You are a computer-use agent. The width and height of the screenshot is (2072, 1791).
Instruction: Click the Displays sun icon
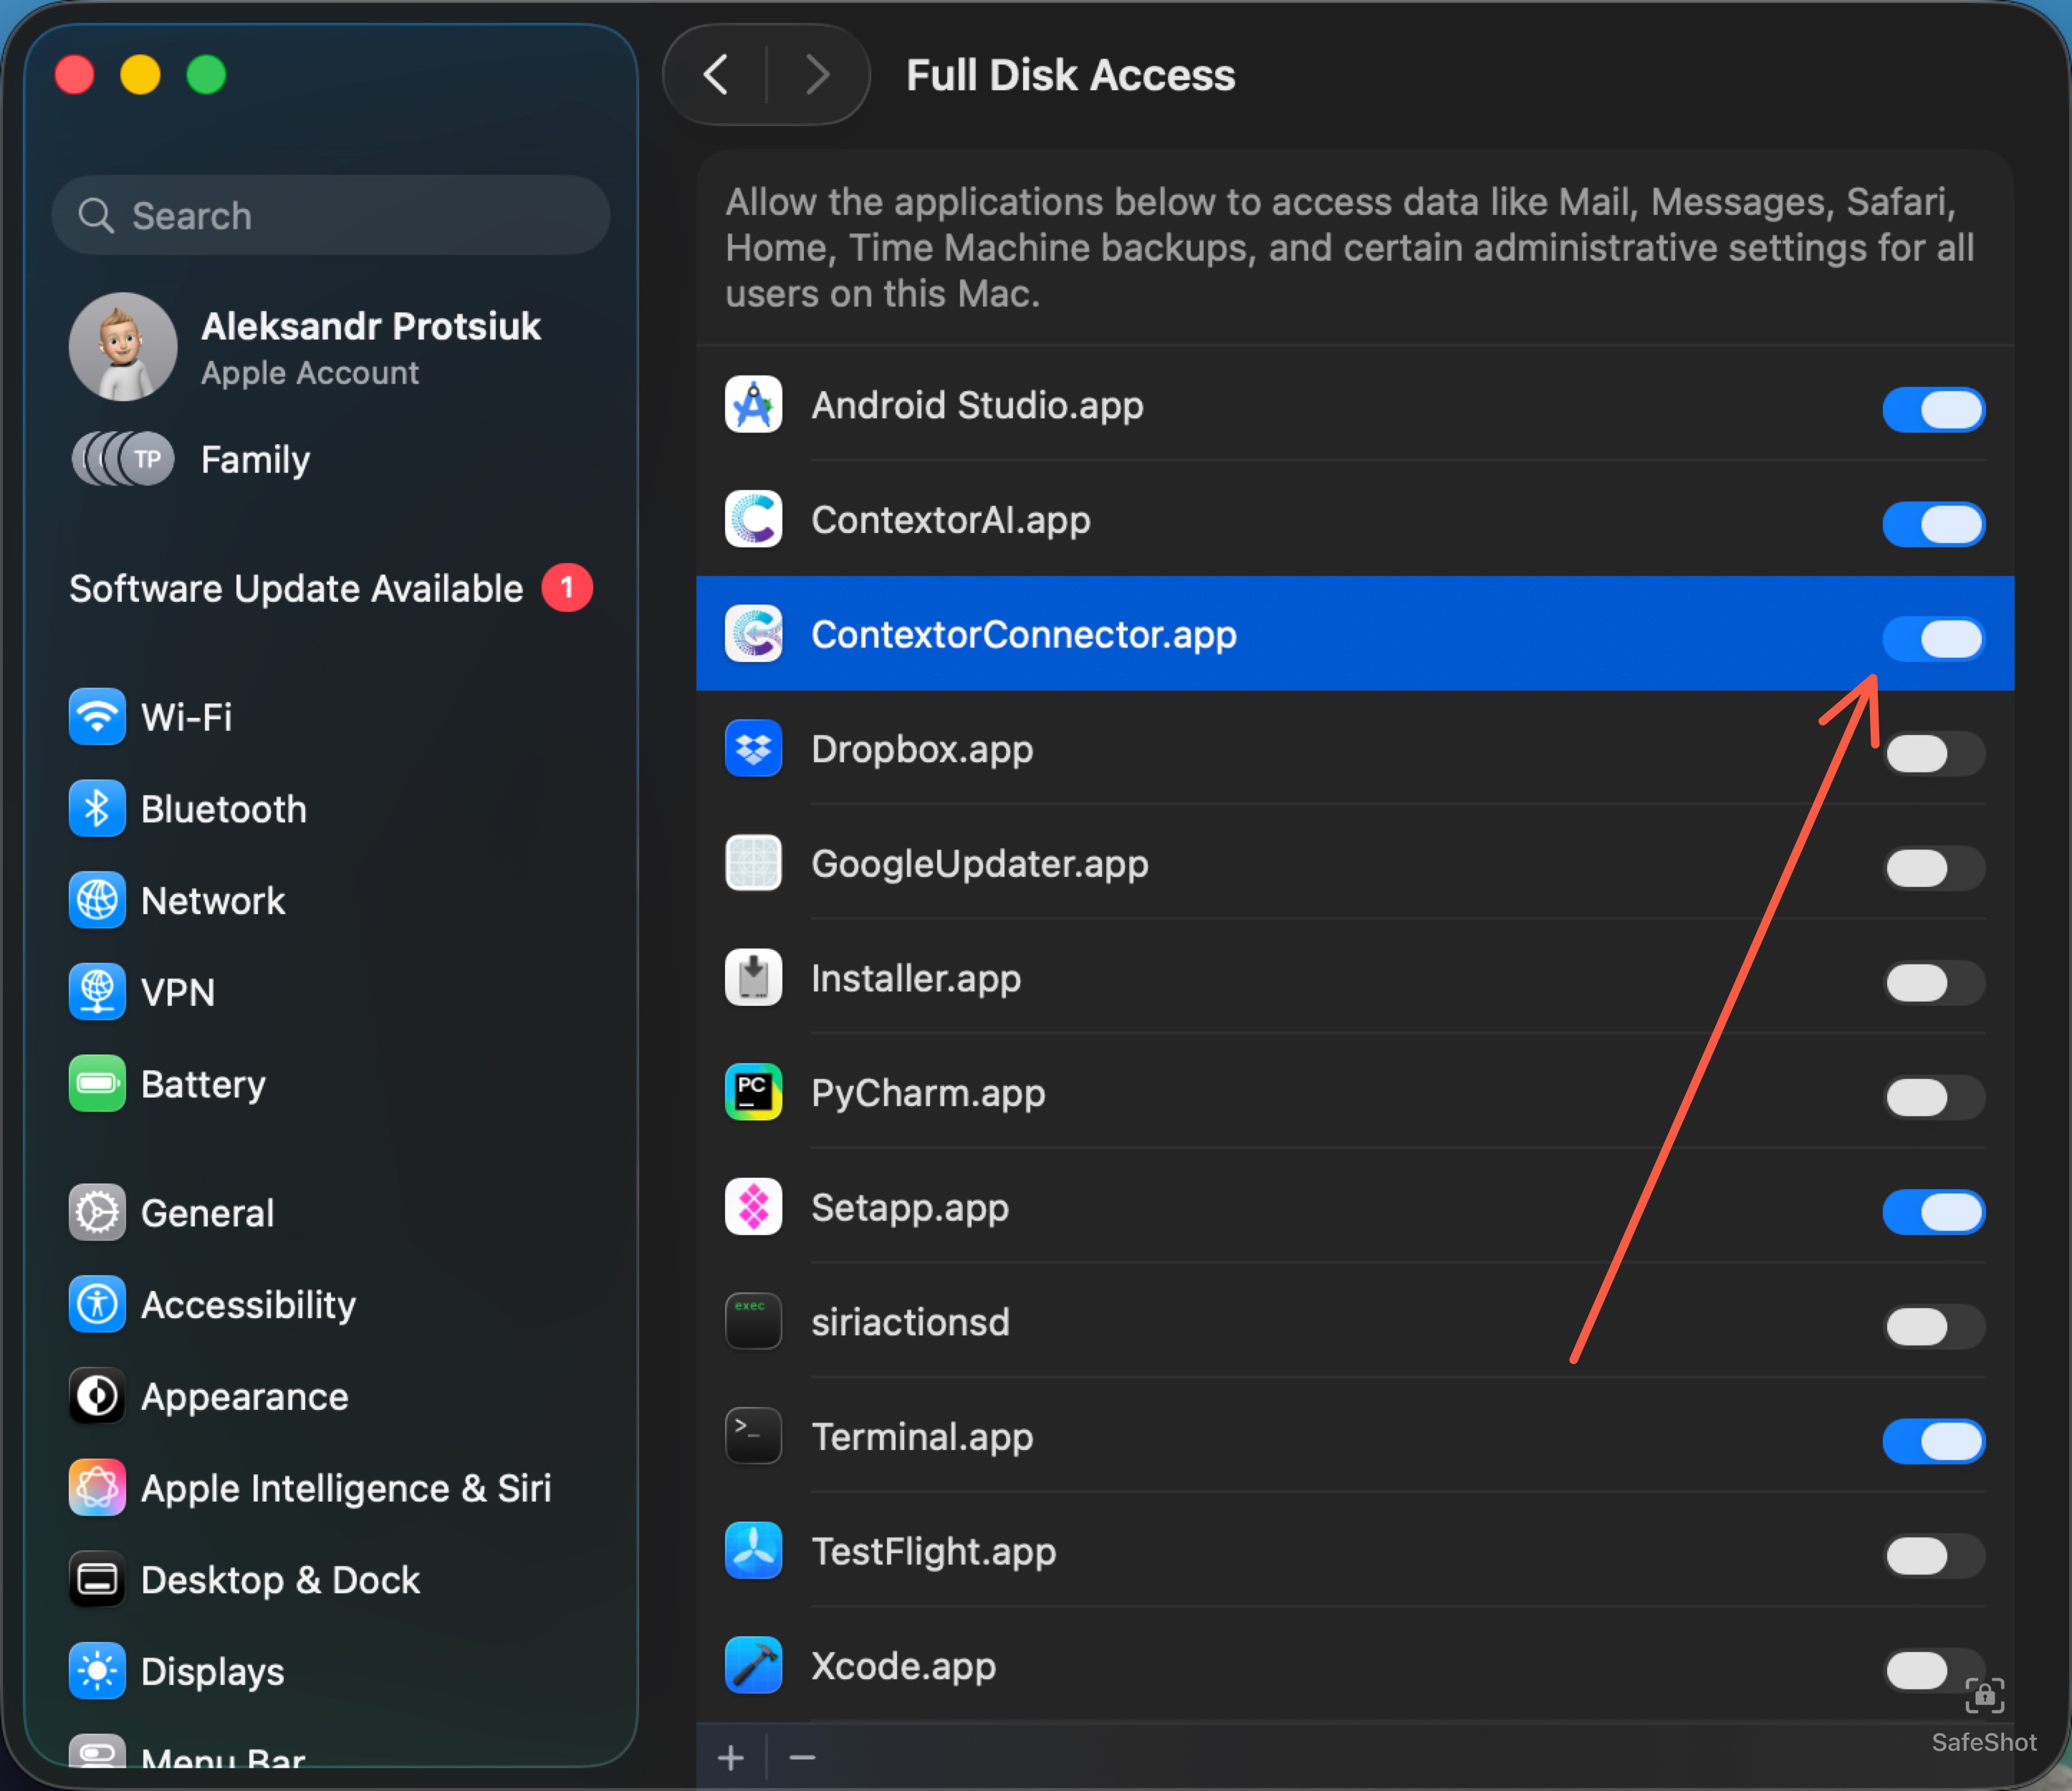click(97, 1671)
